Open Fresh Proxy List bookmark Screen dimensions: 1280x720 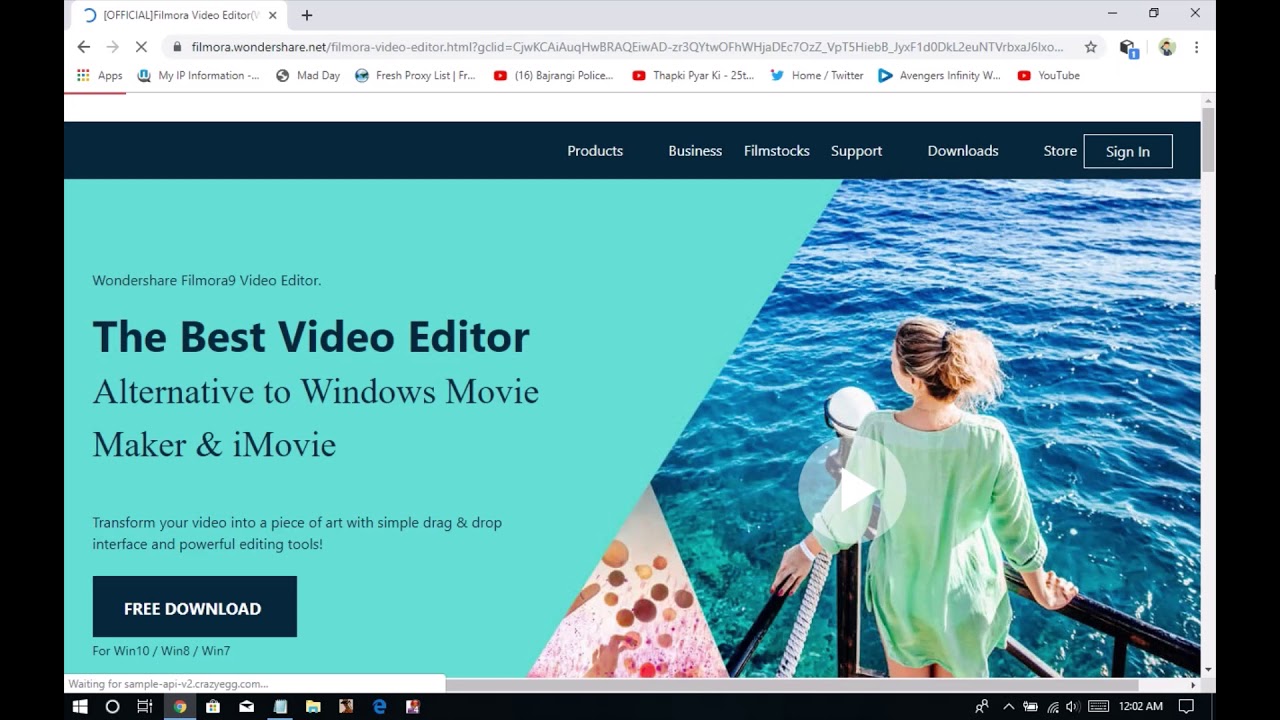tap(415, 75)
